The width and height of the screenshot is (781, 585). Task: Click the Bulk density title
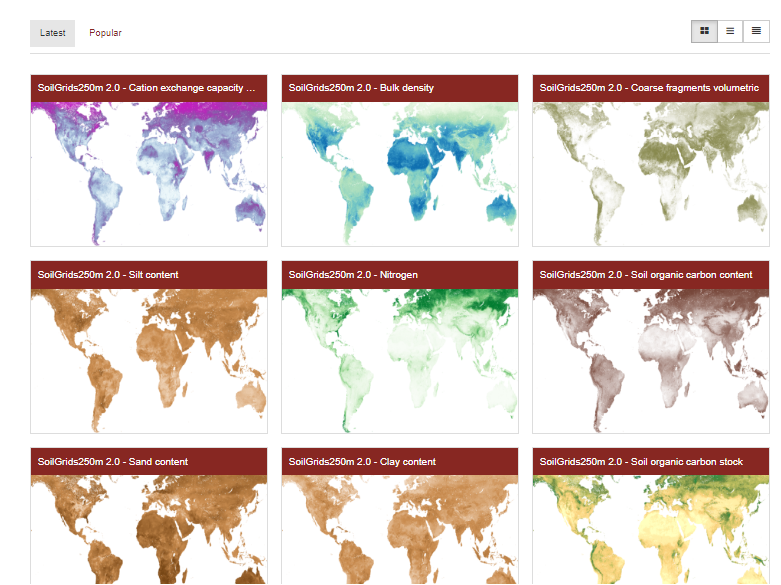361,88
